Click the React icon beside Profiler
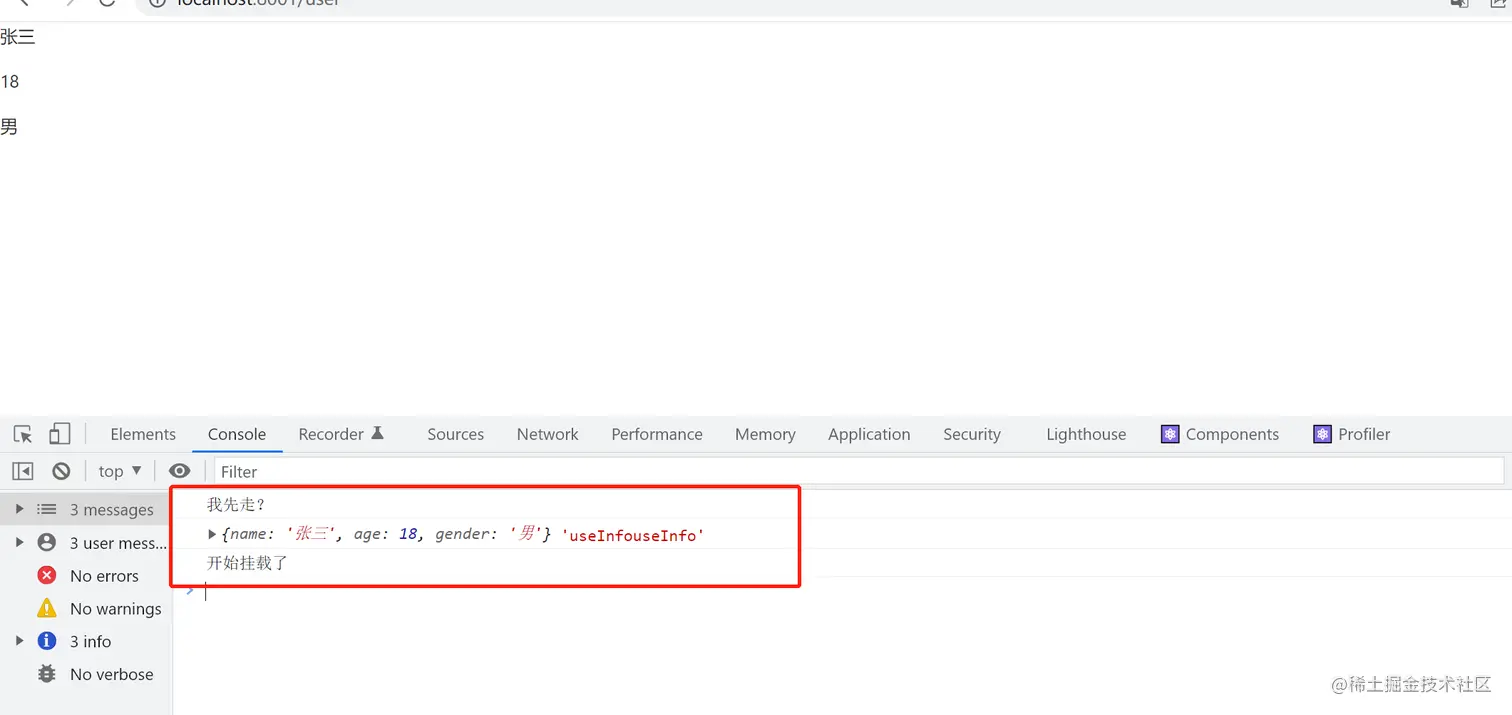 pos(1322,434)
